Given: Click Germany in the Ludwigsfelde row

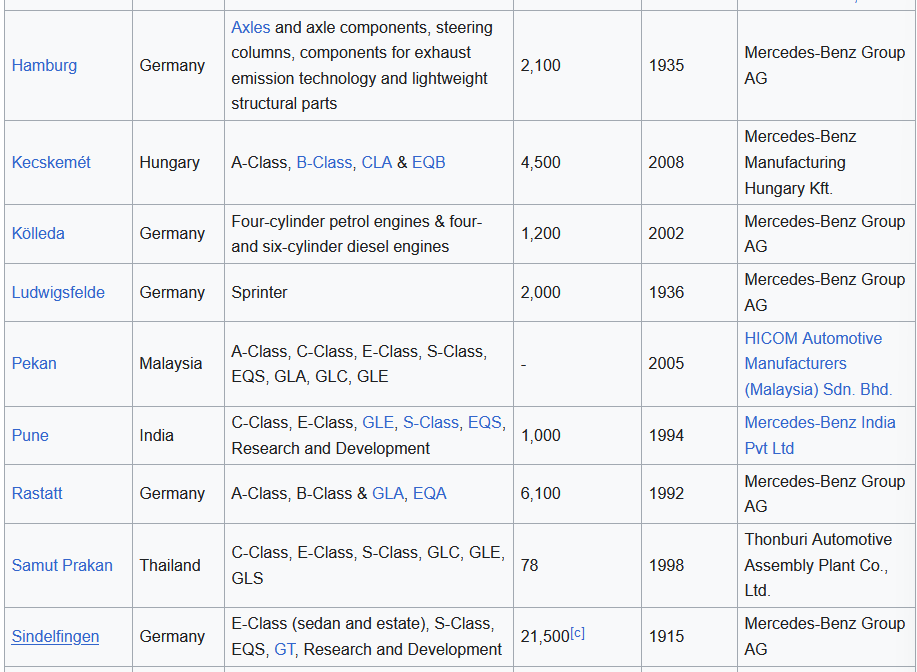Looking at the screenshot, I should pyautogui.click(x=172, y=292).
